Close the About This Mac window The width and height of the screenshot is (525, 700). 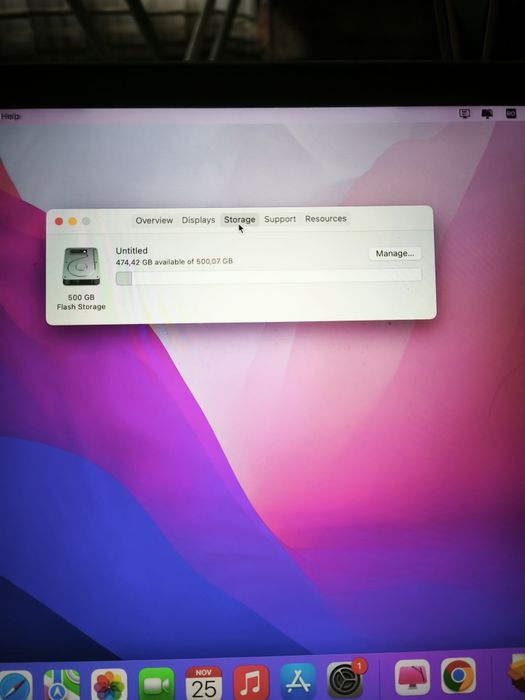[59, 221]
